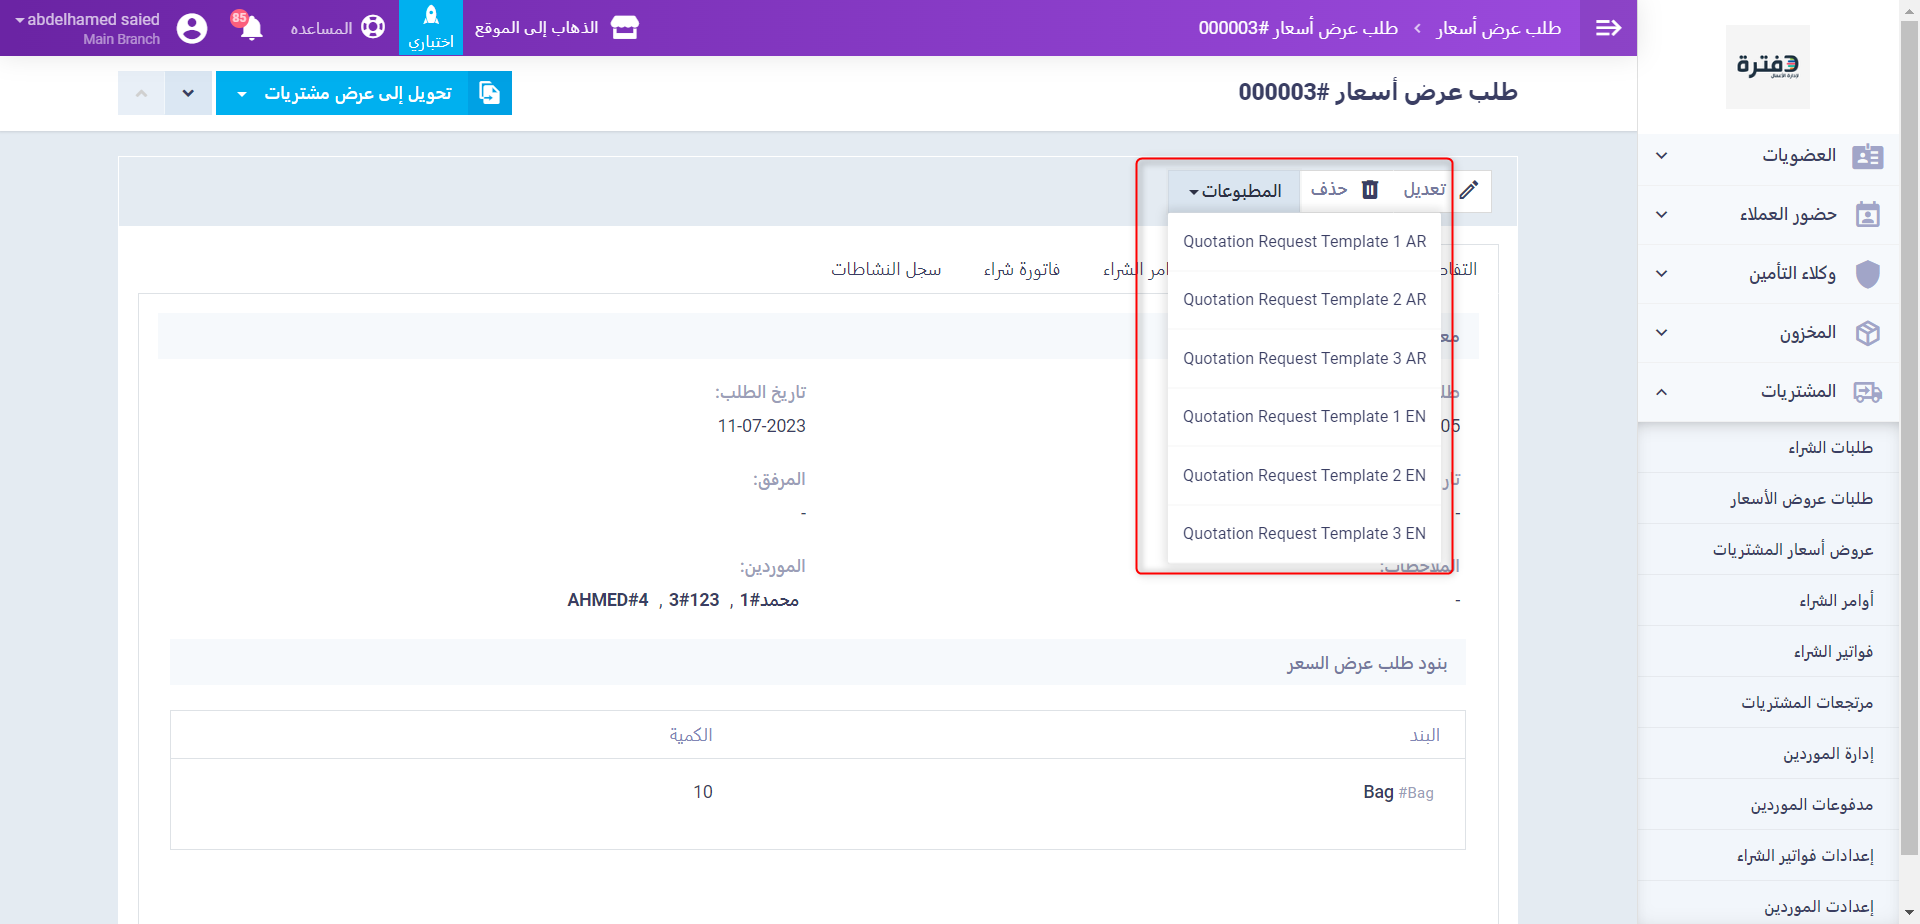Switch to فاتورة شراء tab
Screen dimensions: 1920x924
1021,270
